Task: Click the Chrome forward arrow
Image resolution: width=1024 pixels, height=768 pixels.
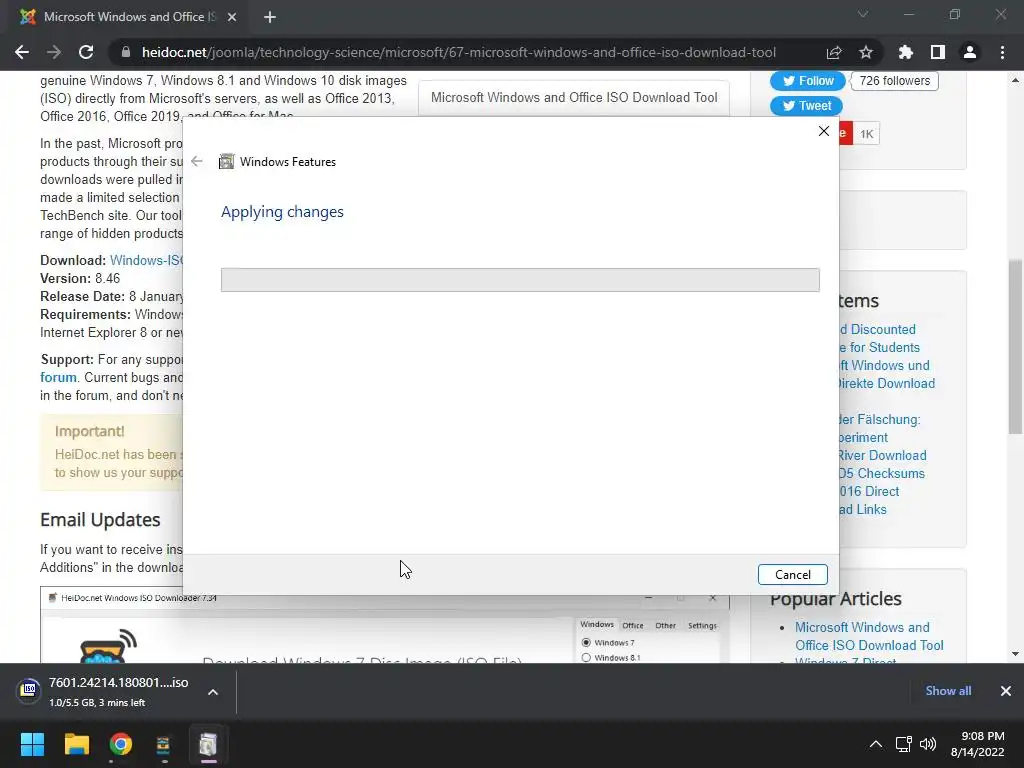Action: (54, 52)
